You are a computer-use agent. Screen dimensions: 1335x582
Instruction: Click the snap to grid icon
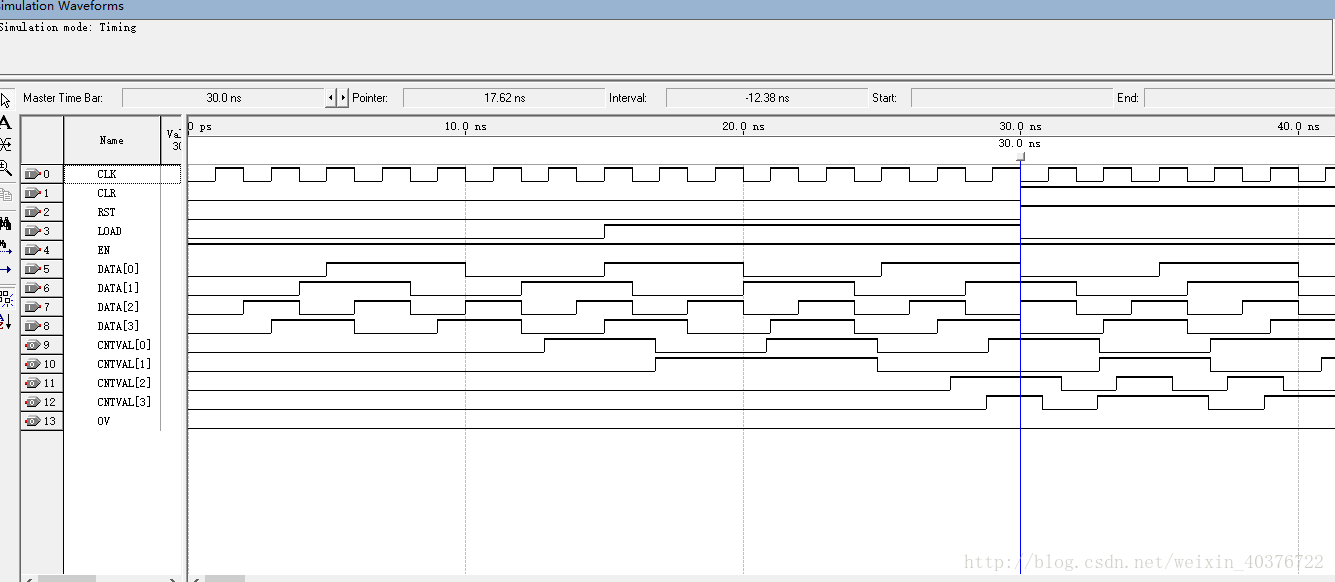(x=6, y=297)
